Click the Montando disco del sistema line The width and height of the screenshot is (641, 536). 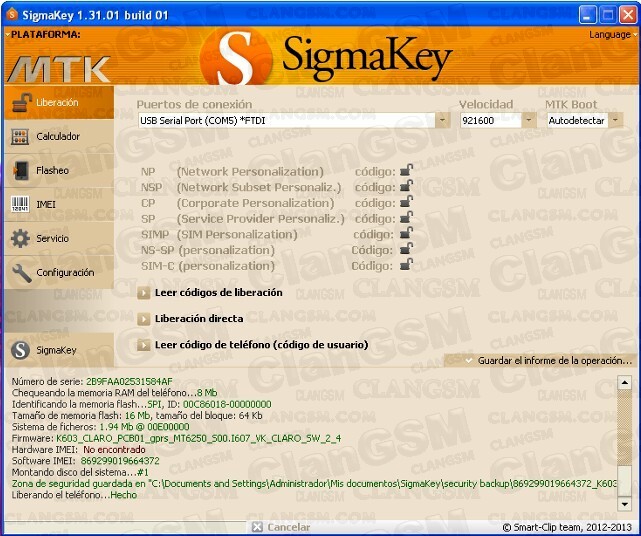80,472
